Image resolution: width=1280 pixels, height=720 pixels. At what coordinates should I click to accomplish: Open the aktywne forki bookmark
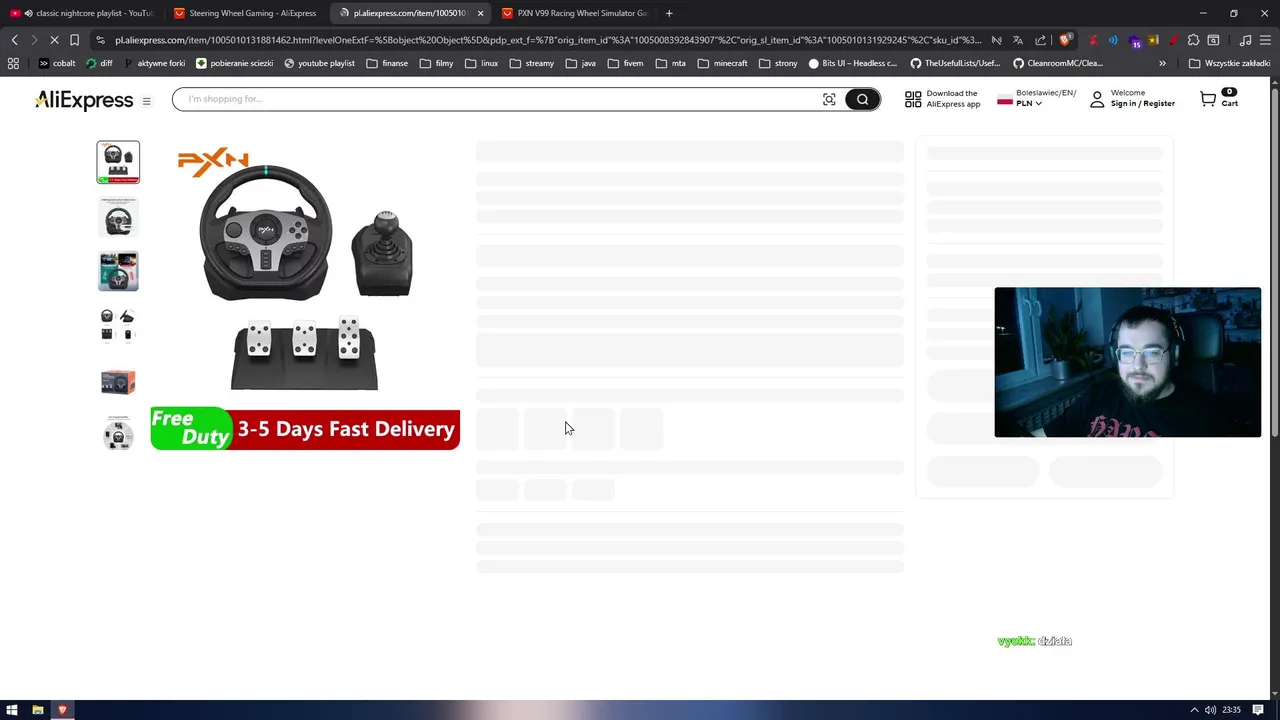coord(155,63)
